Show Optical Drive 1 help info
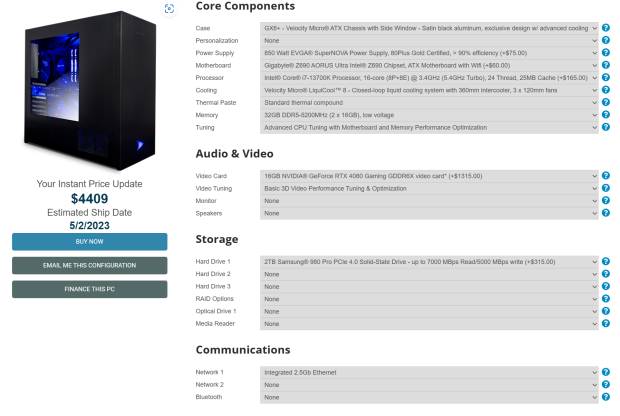 click(x=605, y=311)
